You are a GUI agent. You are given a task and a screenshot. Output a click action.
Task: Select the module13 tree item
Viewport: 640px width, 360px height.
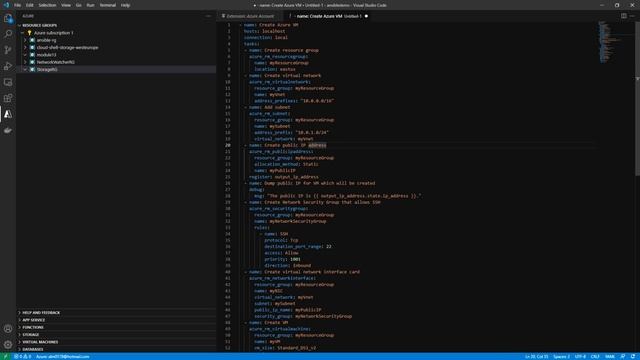click(x=116, y=55)
